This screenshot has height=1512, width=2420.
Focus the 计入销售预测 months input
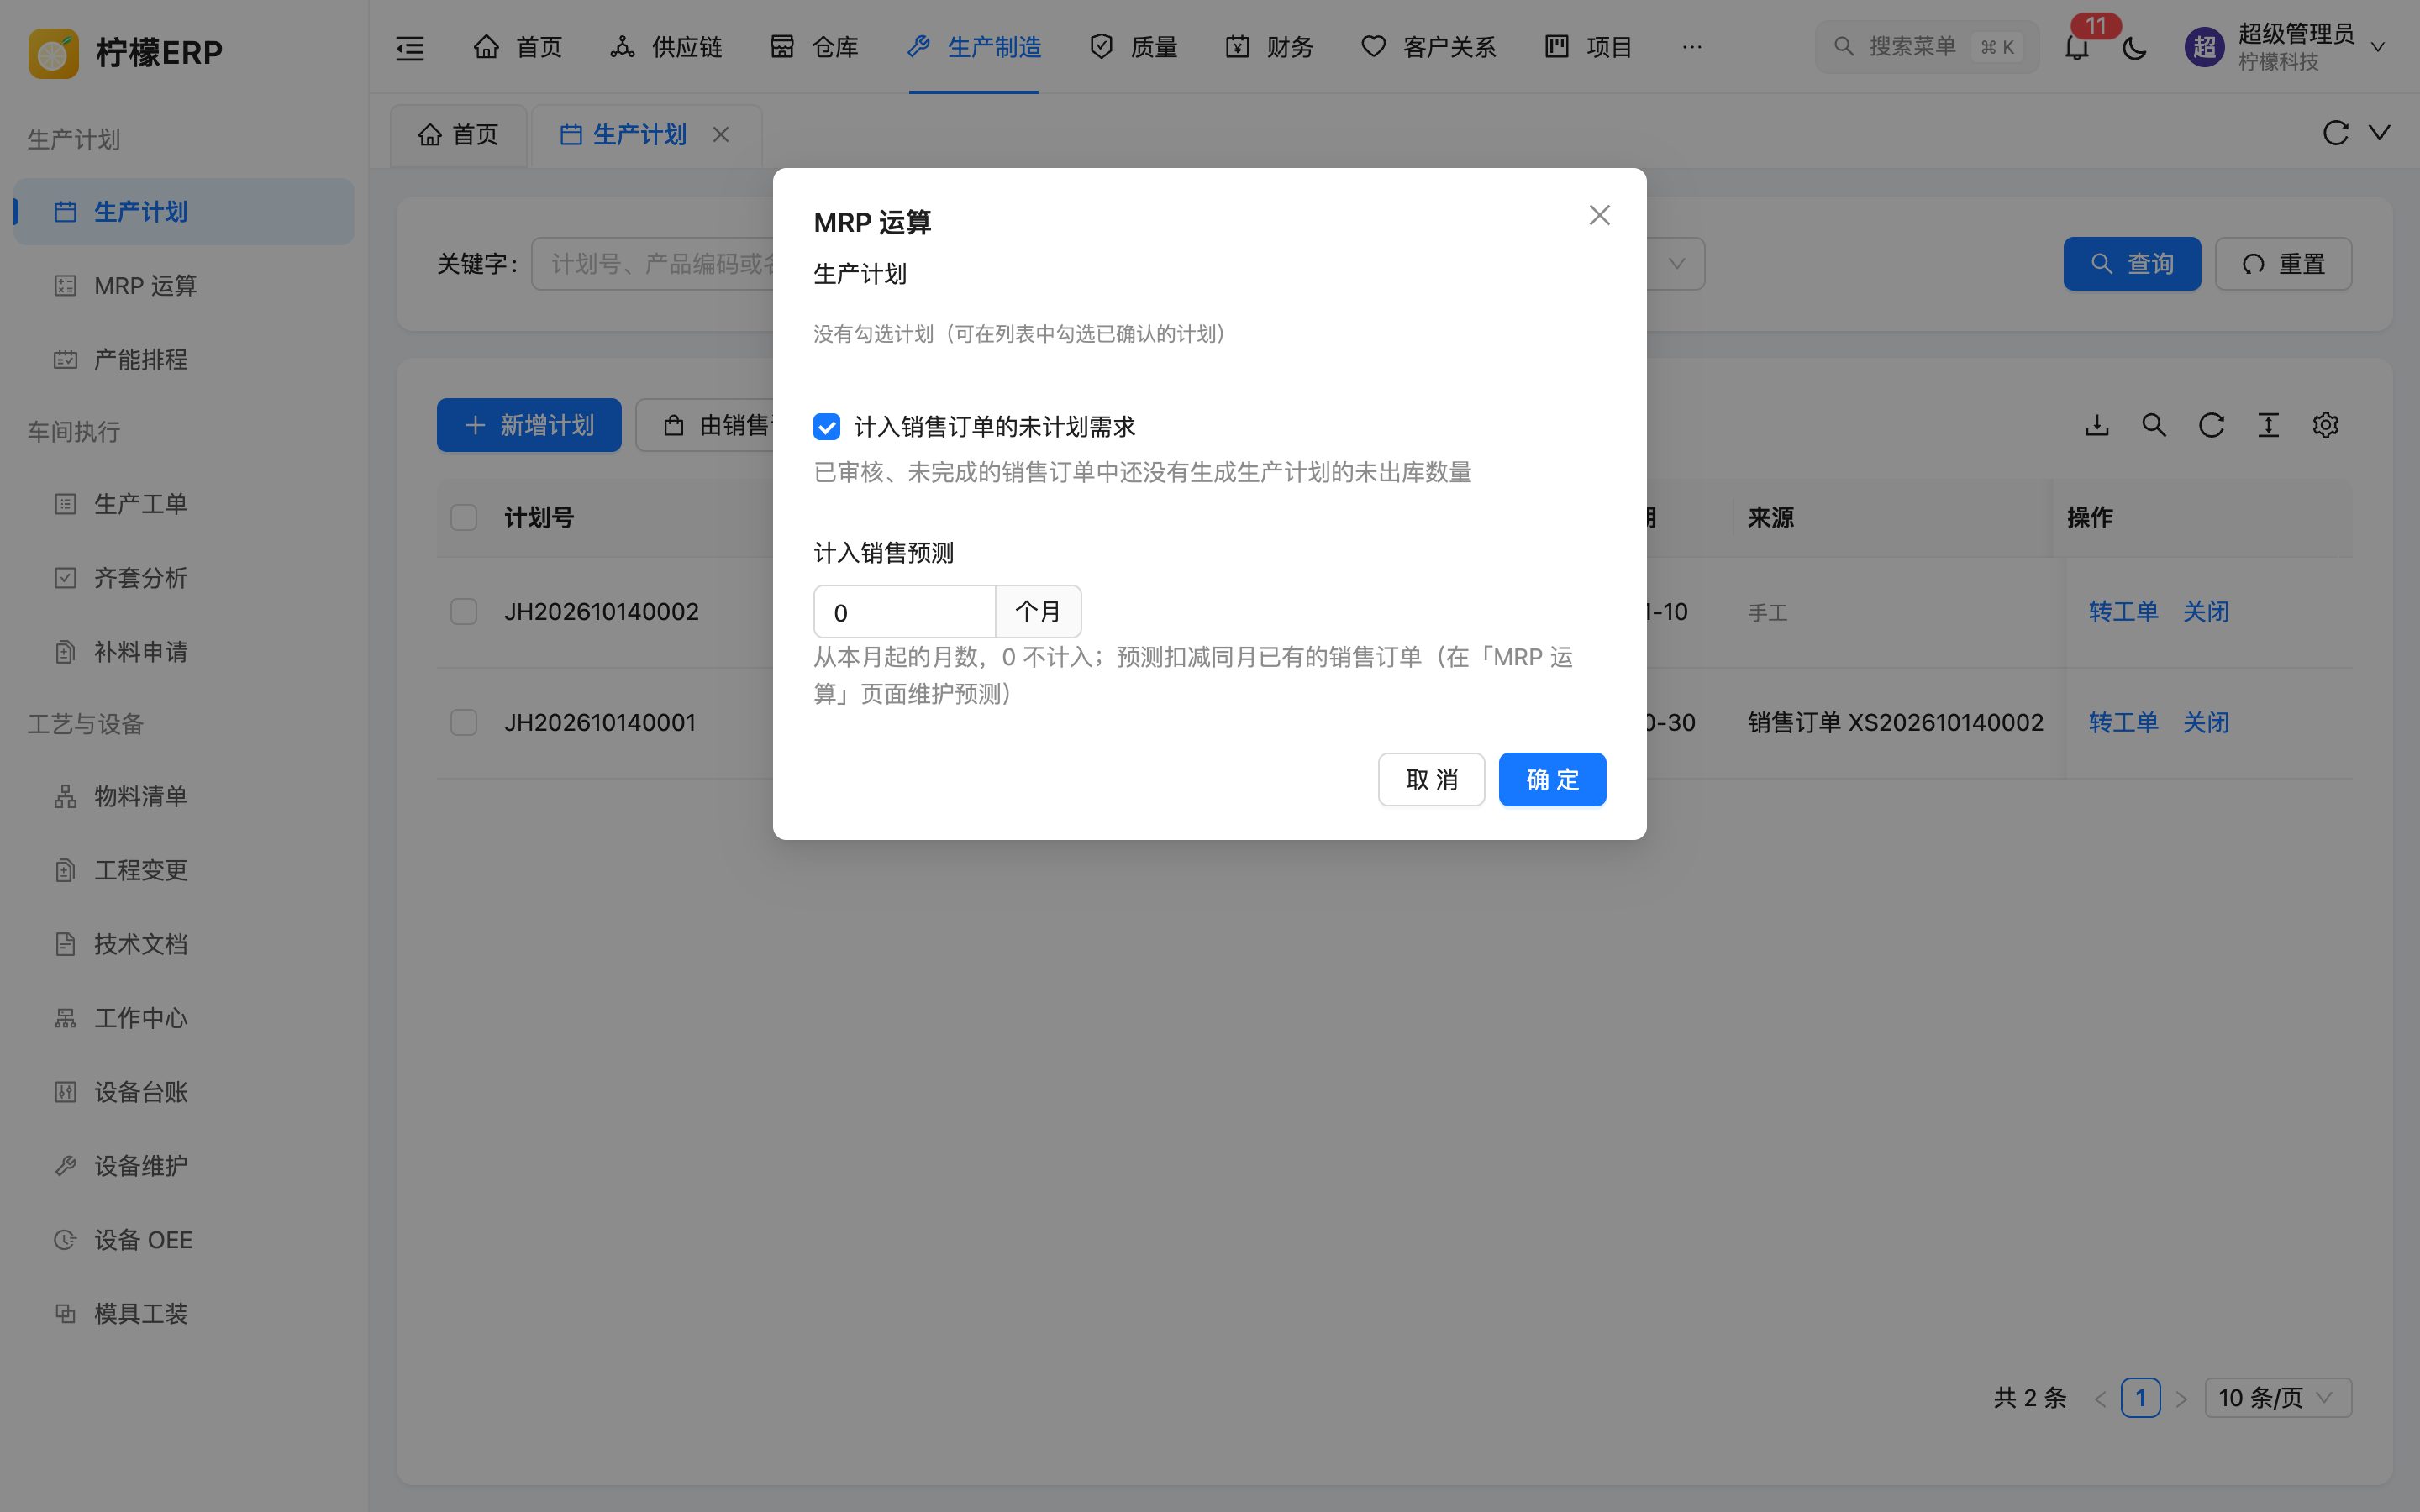[x=904, y=612]
